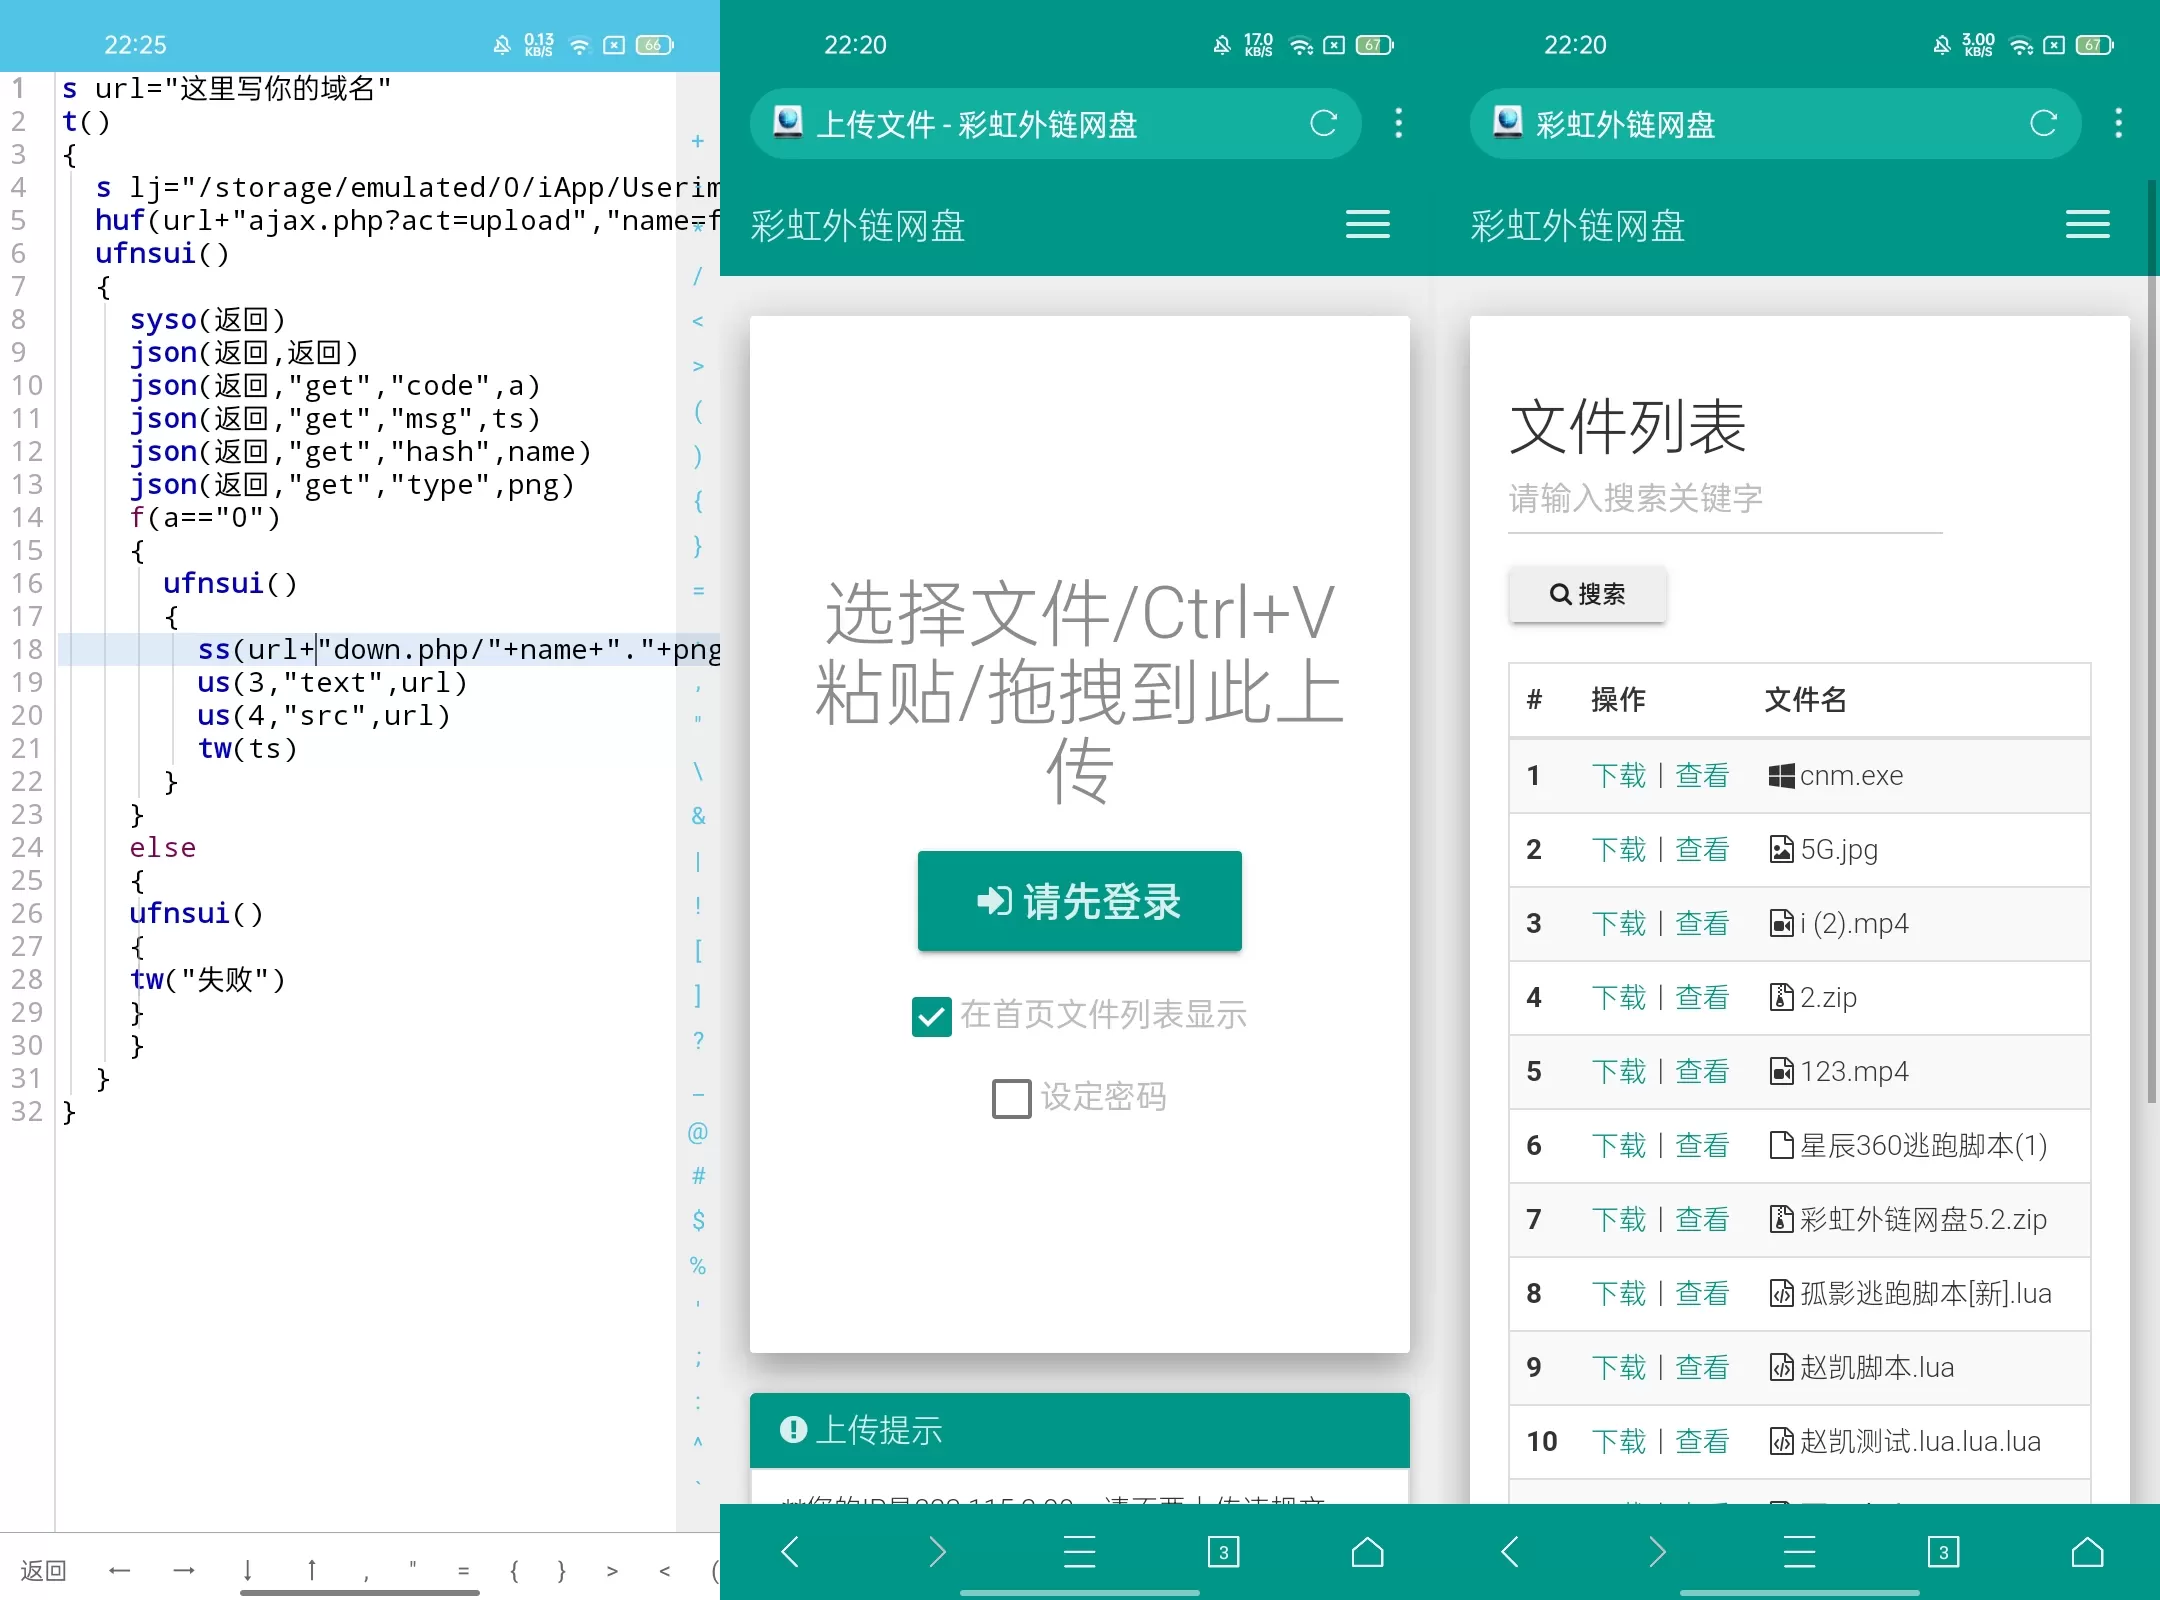Place cursor on editor line 18
2160x1600 pixels.
click(389, 650)
